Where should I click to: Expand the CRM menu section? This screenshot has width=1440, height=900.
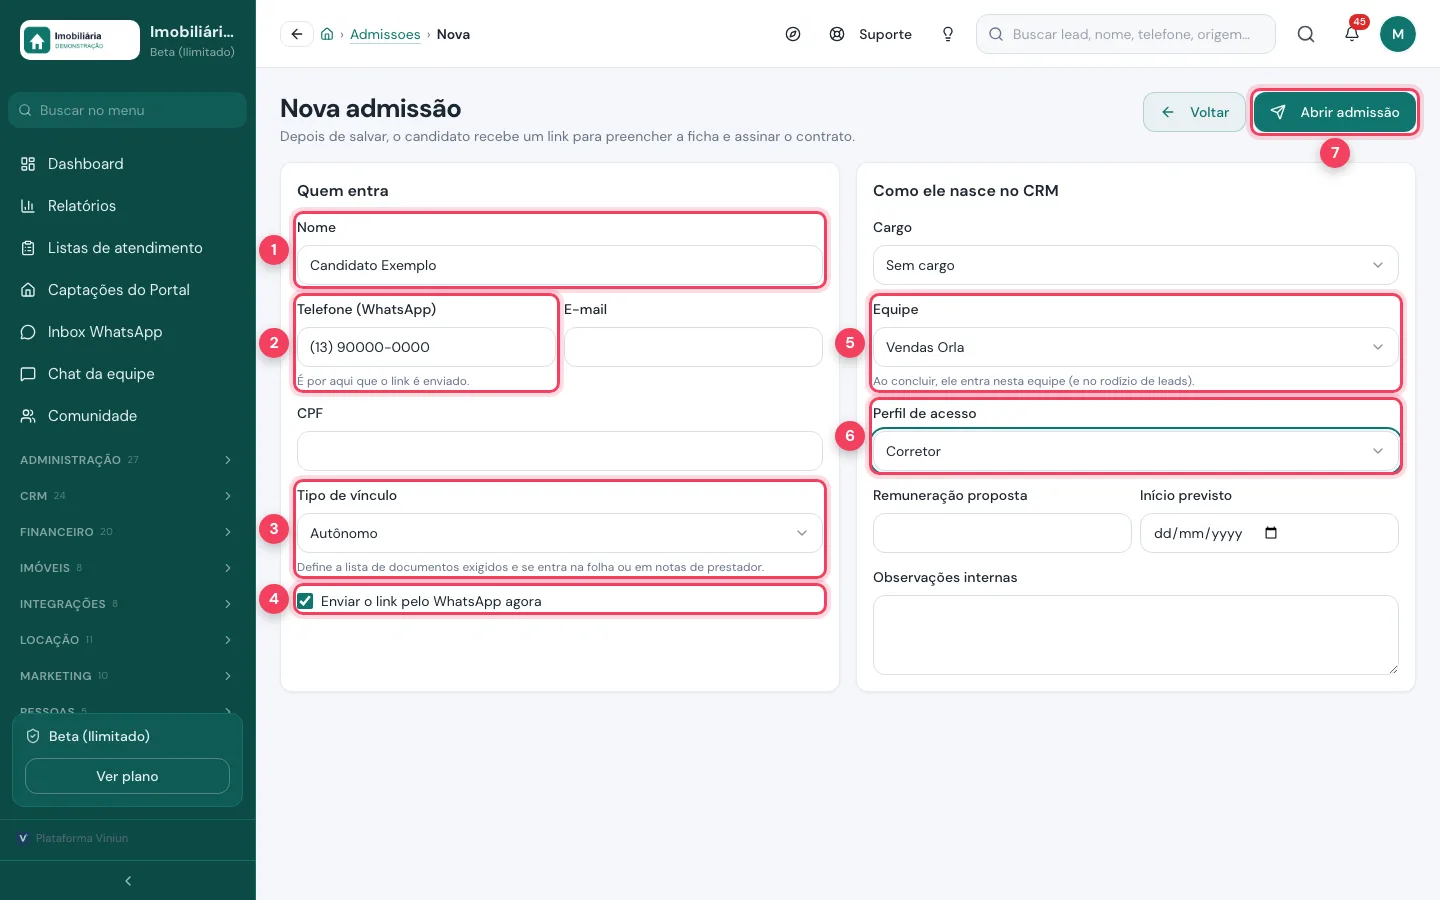127,496
